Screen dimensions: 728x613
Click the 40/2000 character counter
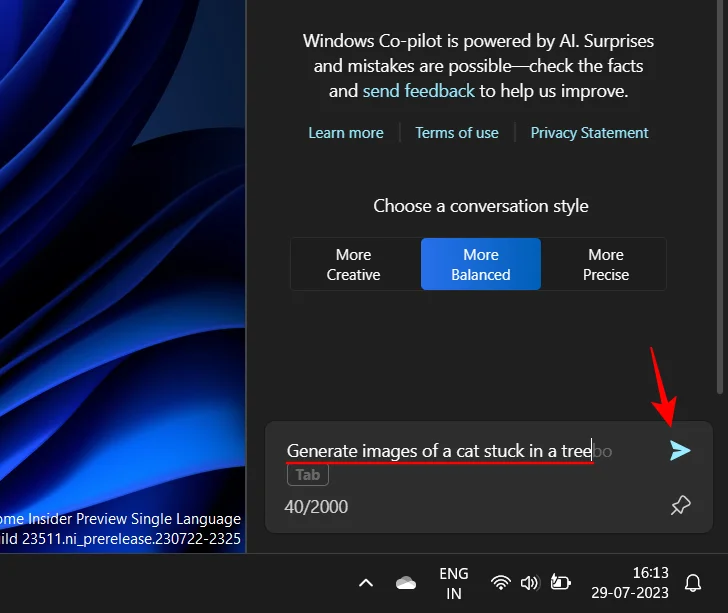pos(316,507)
